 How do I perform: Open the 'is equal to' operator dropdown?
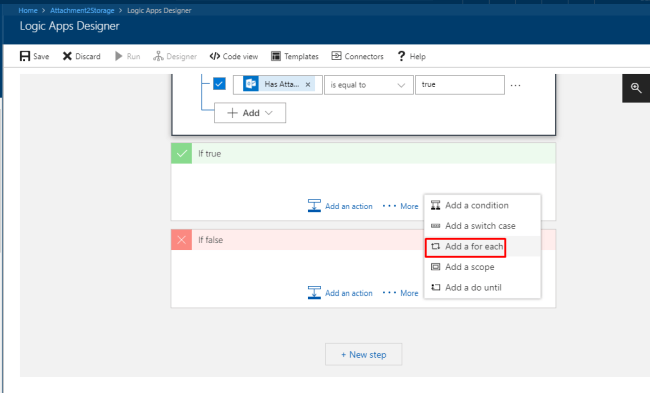click(369, 85)
